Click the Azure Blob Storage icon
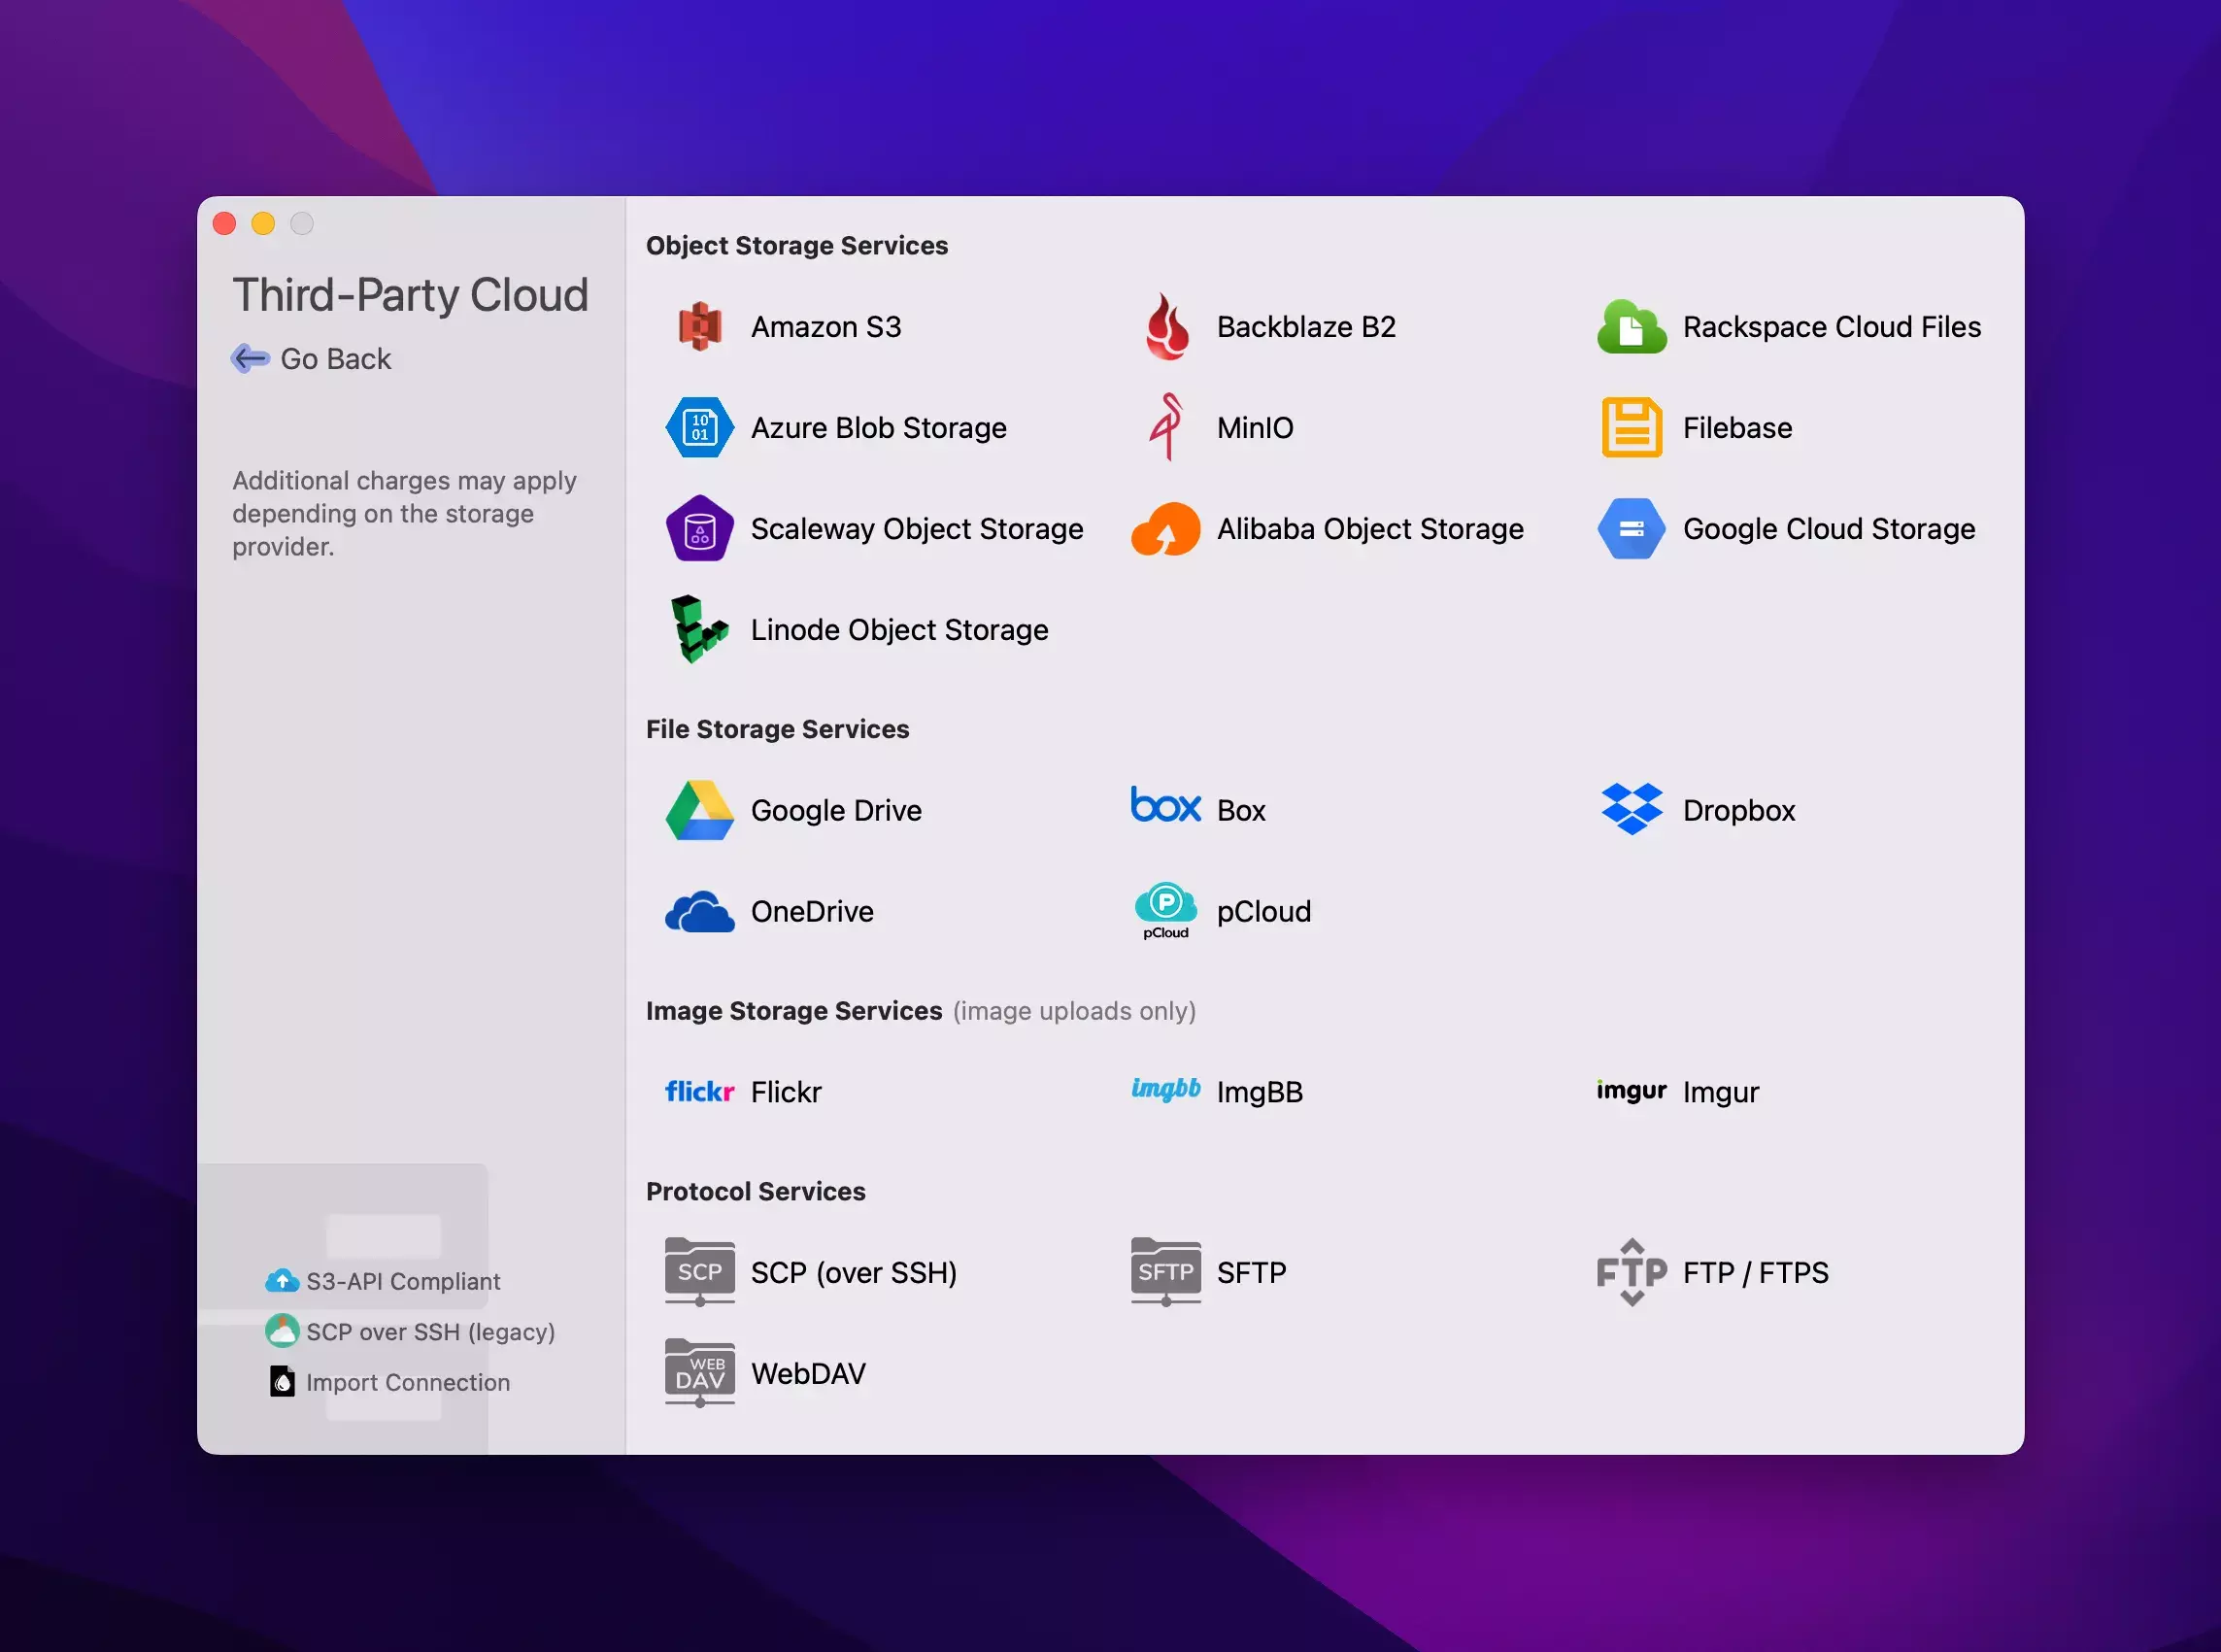Screen dimensions: 2221x1652 700,428
